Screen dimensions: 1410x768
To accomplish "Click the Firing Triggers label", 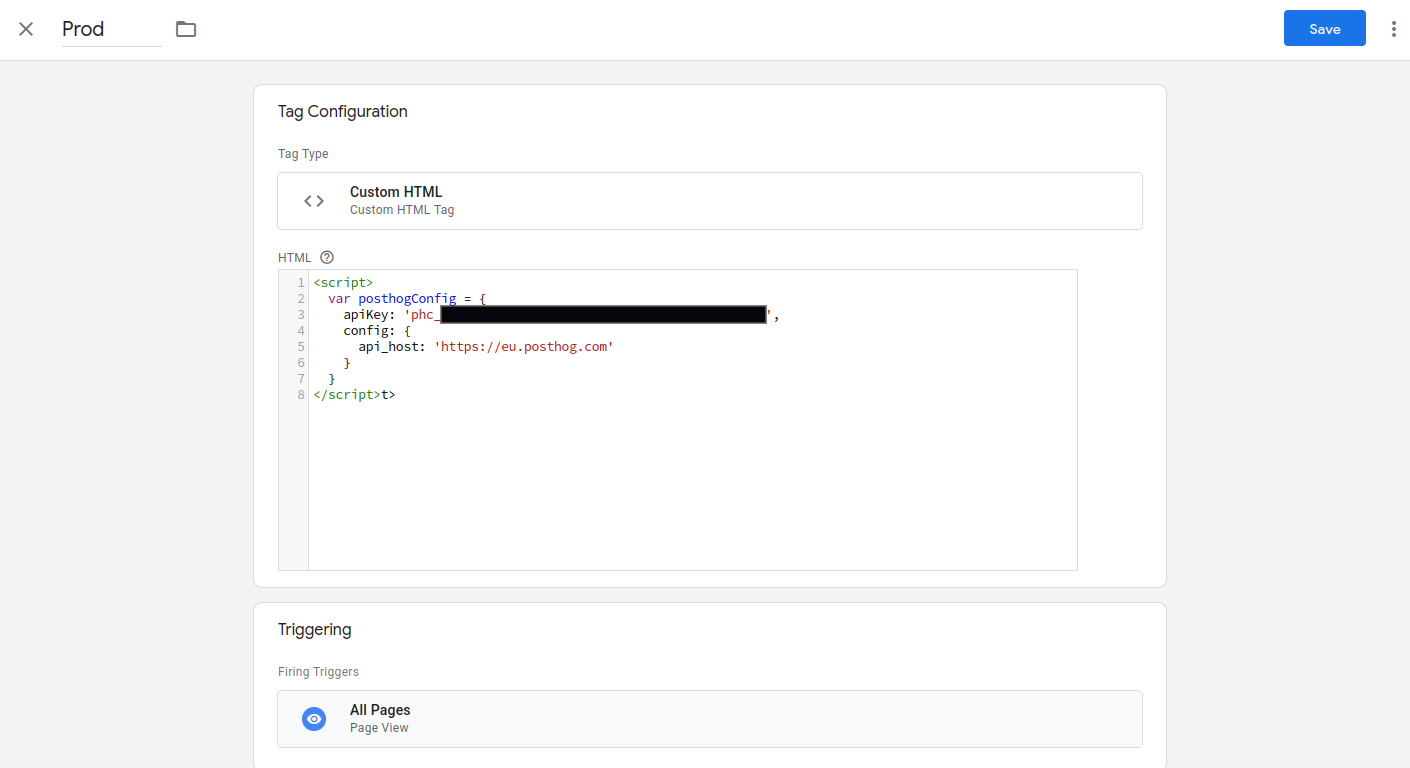I will coord(318,671).
